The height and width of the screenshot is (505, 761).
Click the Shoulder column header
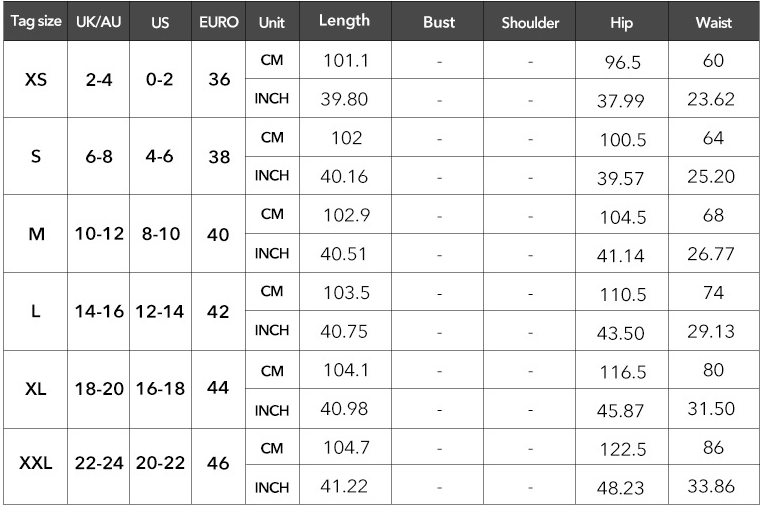(530, 21)
